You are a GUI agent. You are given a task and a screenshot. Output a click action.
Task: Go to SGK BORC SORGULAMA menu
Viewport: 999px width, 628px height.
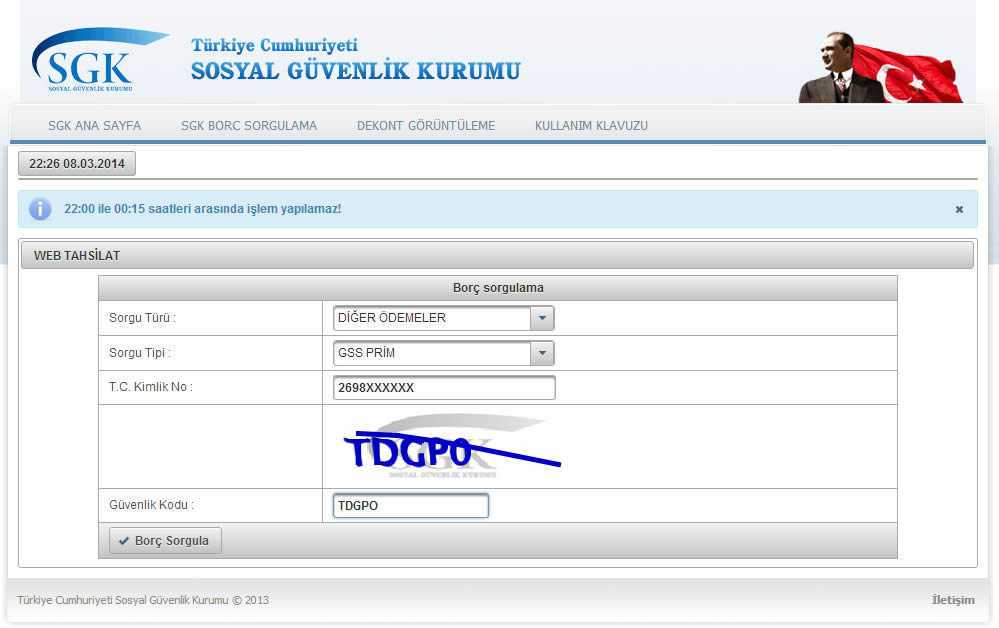(x=248, y=126)
